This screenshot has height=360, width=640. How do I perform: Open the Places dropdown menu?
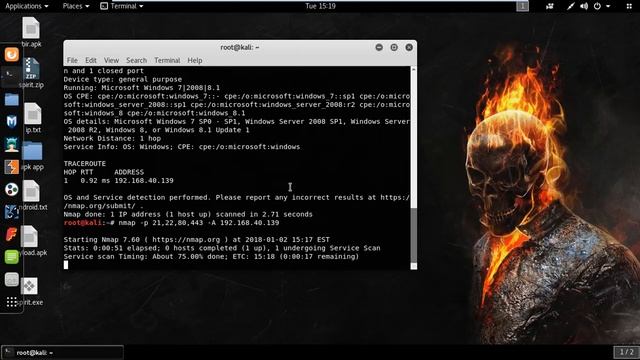click(76, 6)
